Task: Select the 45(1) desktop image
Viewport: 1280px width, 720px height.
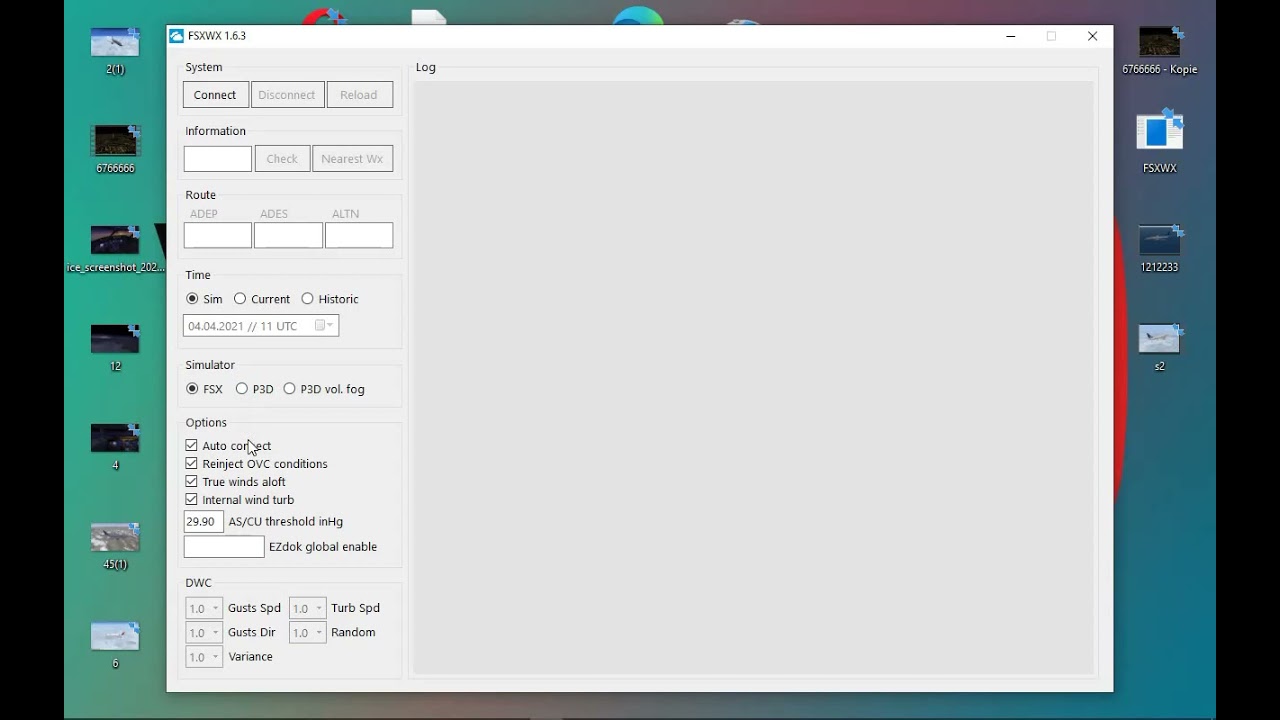Action: (115, 545)
